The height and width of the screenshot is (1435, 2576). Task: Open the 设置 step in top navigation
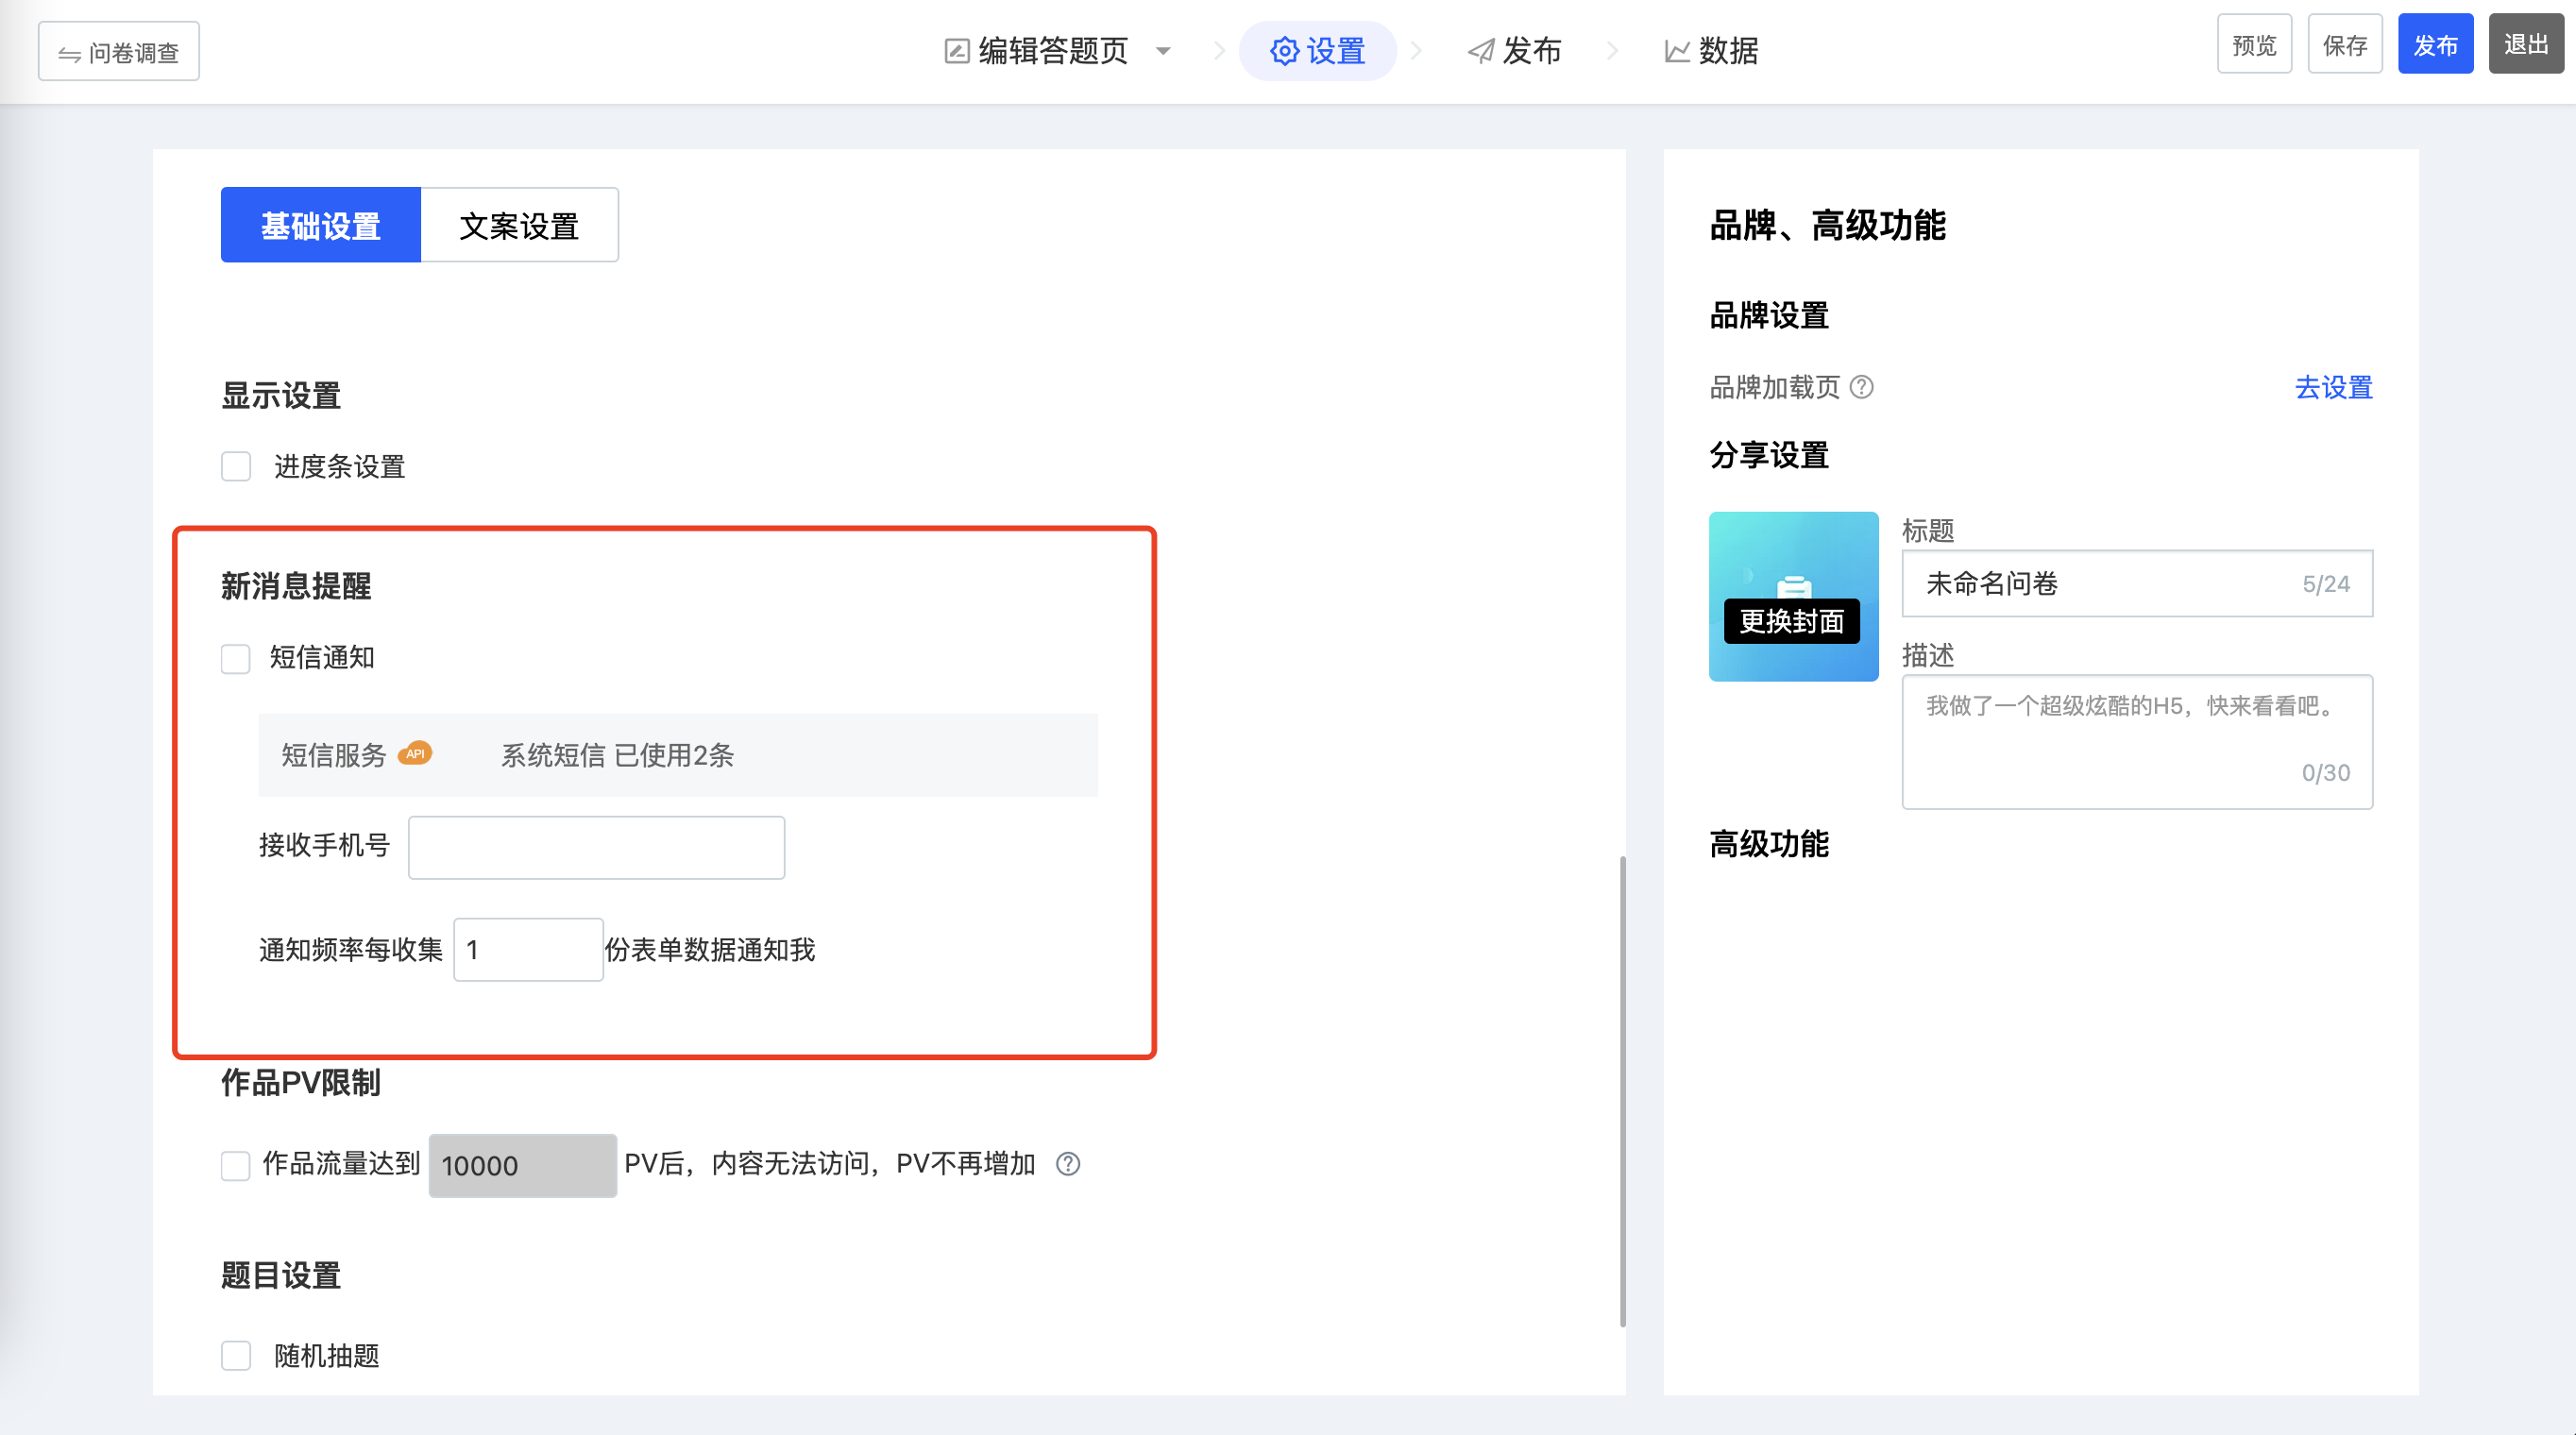click(x=1317, y=51)
